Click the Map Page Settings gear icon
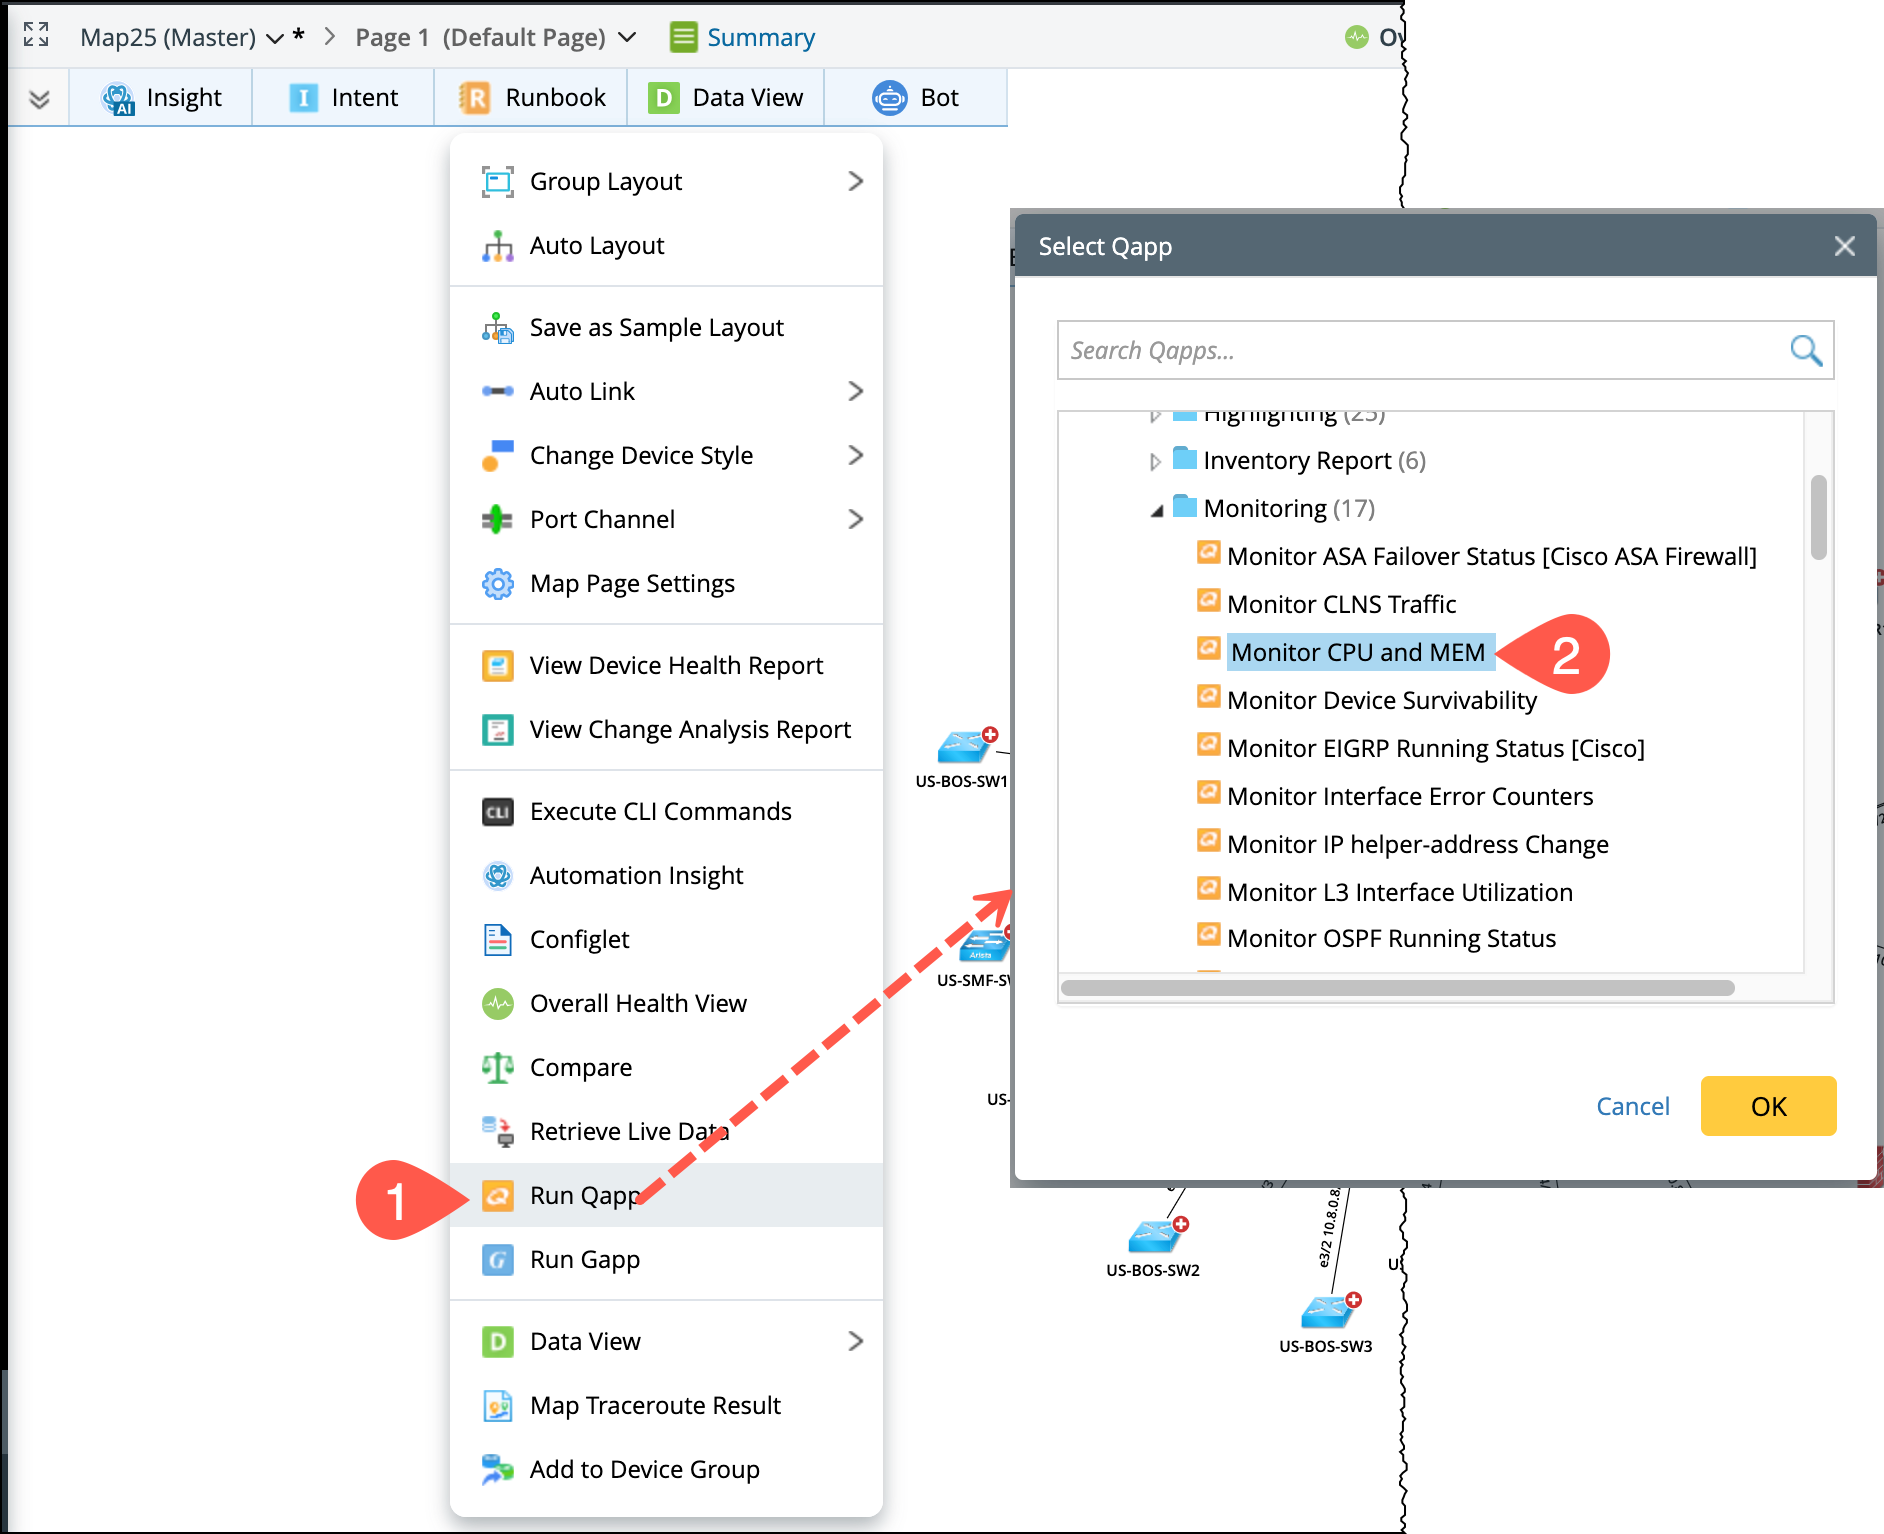Screen dimensions: 1884x1534 (497, 583)
